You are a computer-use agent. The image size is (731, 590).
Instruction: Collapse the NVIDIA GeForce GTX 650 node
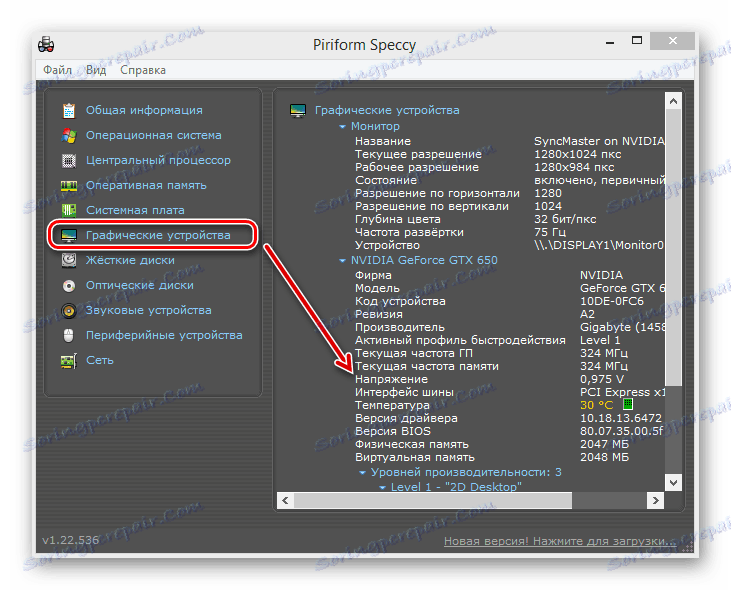342,261
